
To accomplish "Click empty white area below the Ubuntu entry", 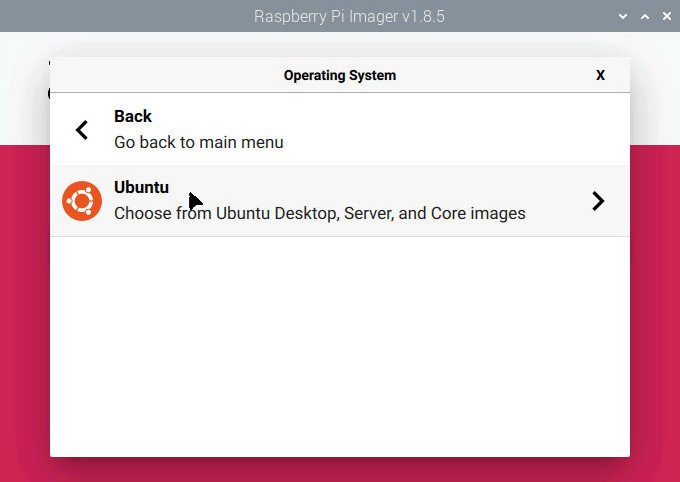I will point(340,347).
